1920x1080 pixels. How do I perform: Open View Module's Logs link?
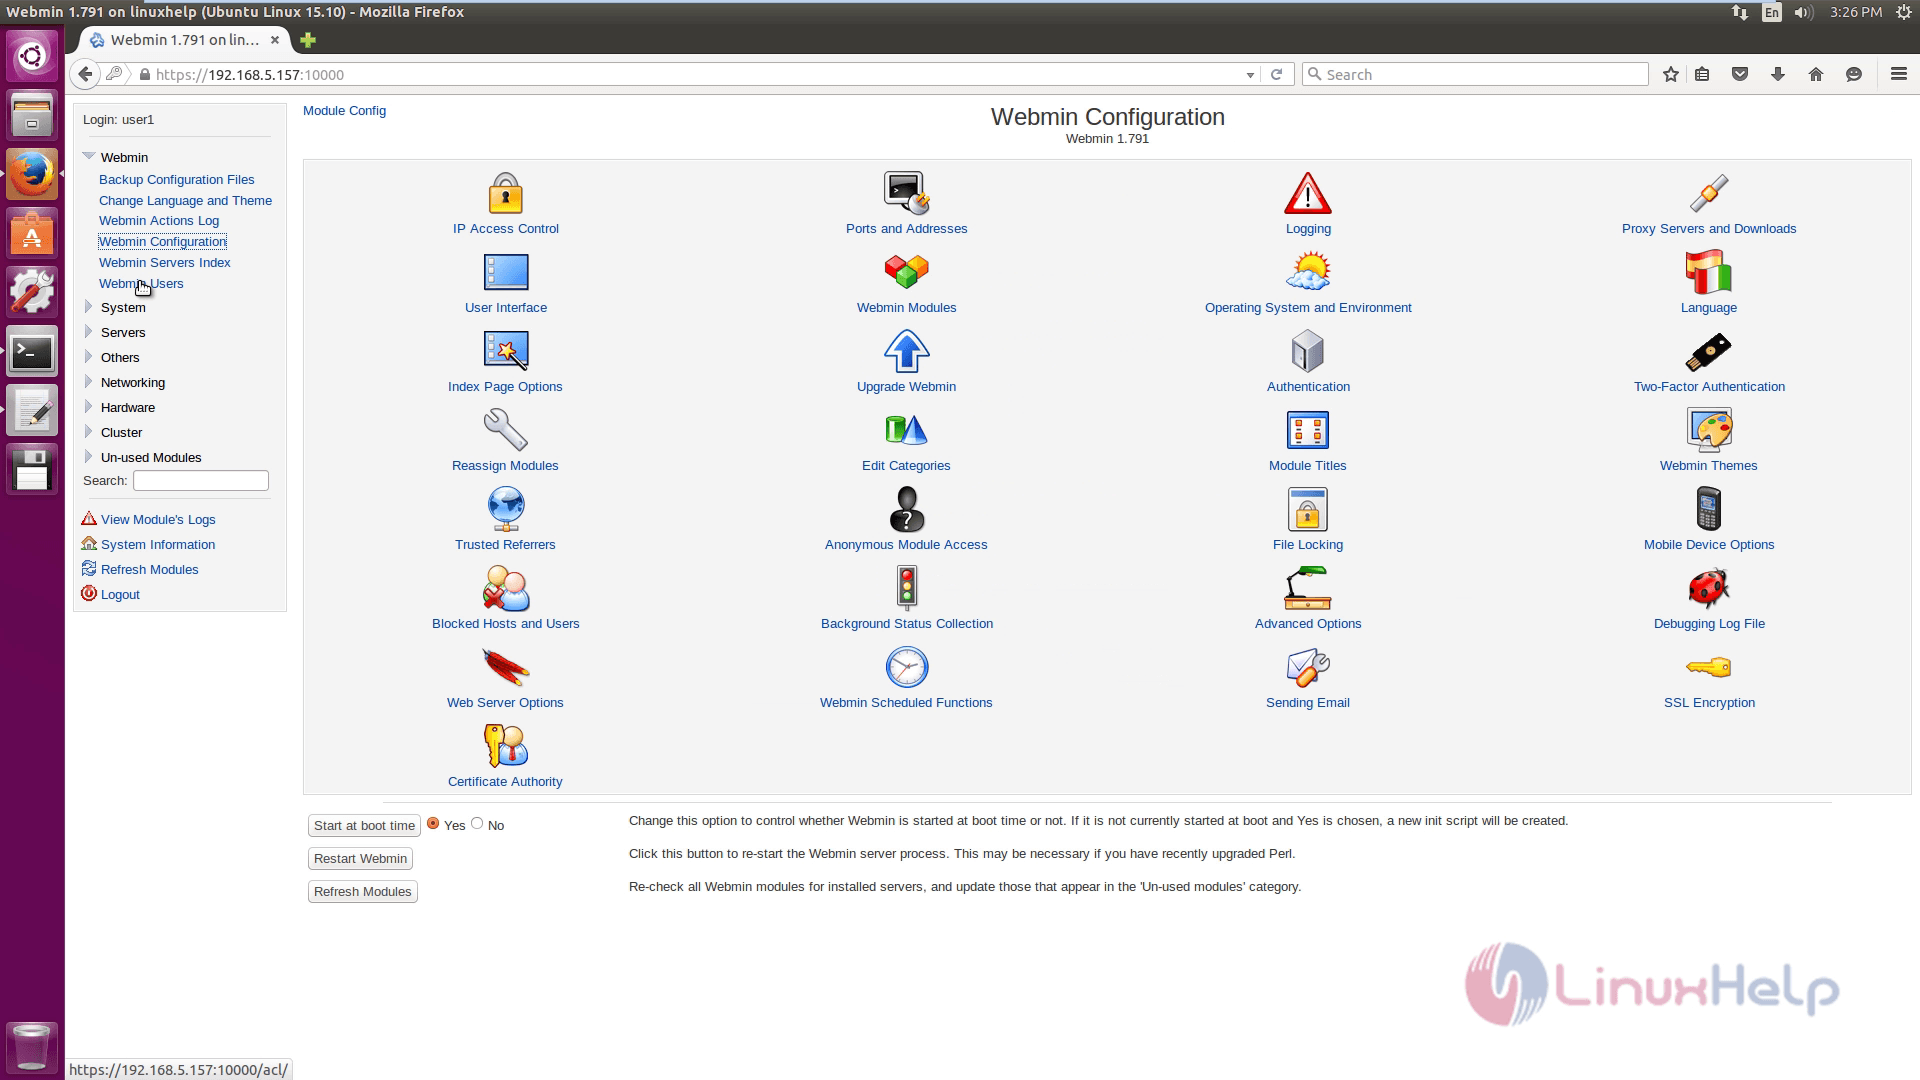click(158, 520)
